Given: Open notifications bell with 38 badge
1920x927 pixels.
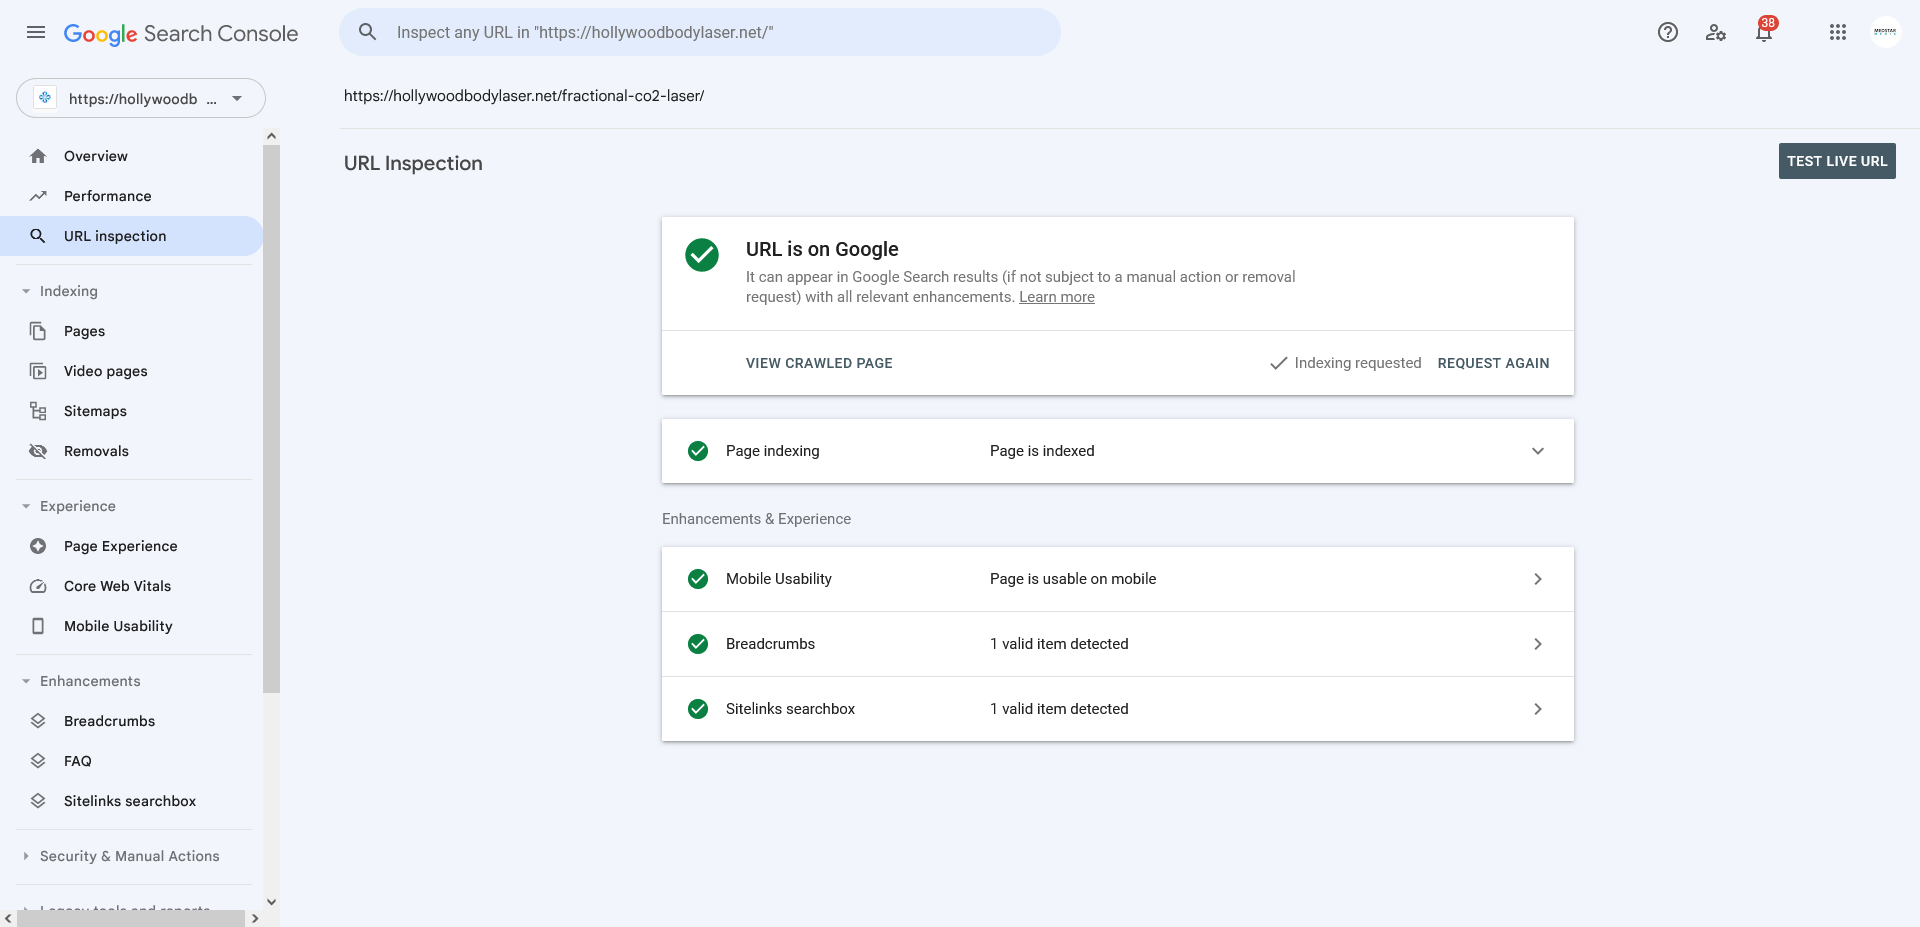Looking at the screenshot, I should 1764,32.
